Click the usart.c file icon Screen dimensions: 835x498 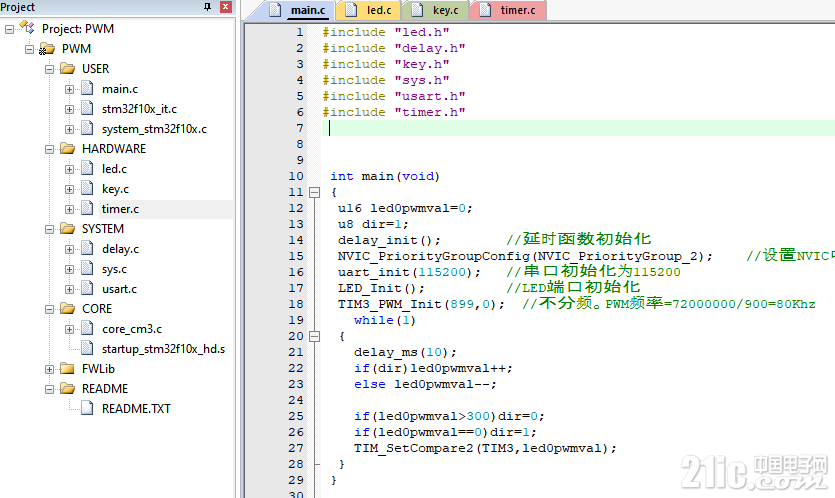click(x=87, y=288)
